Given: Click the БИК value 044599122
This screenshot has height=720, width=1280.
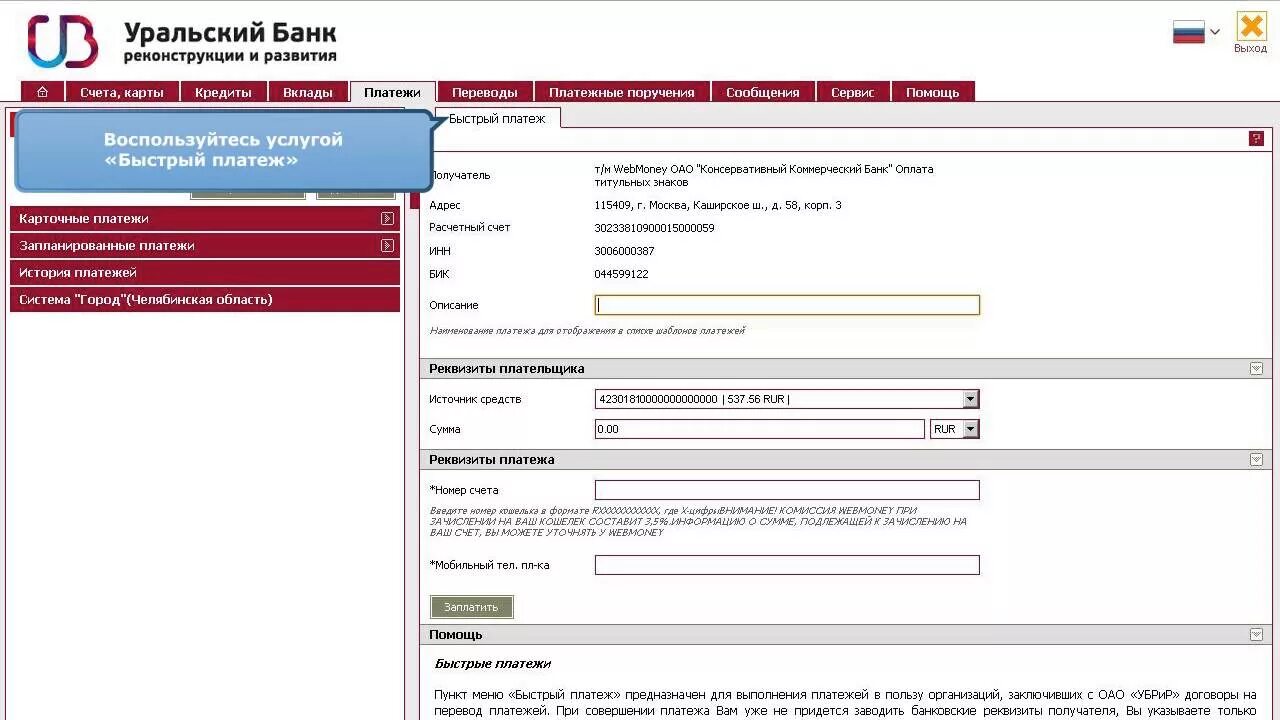Looking at the screenshot, I should tap(621, 274).
